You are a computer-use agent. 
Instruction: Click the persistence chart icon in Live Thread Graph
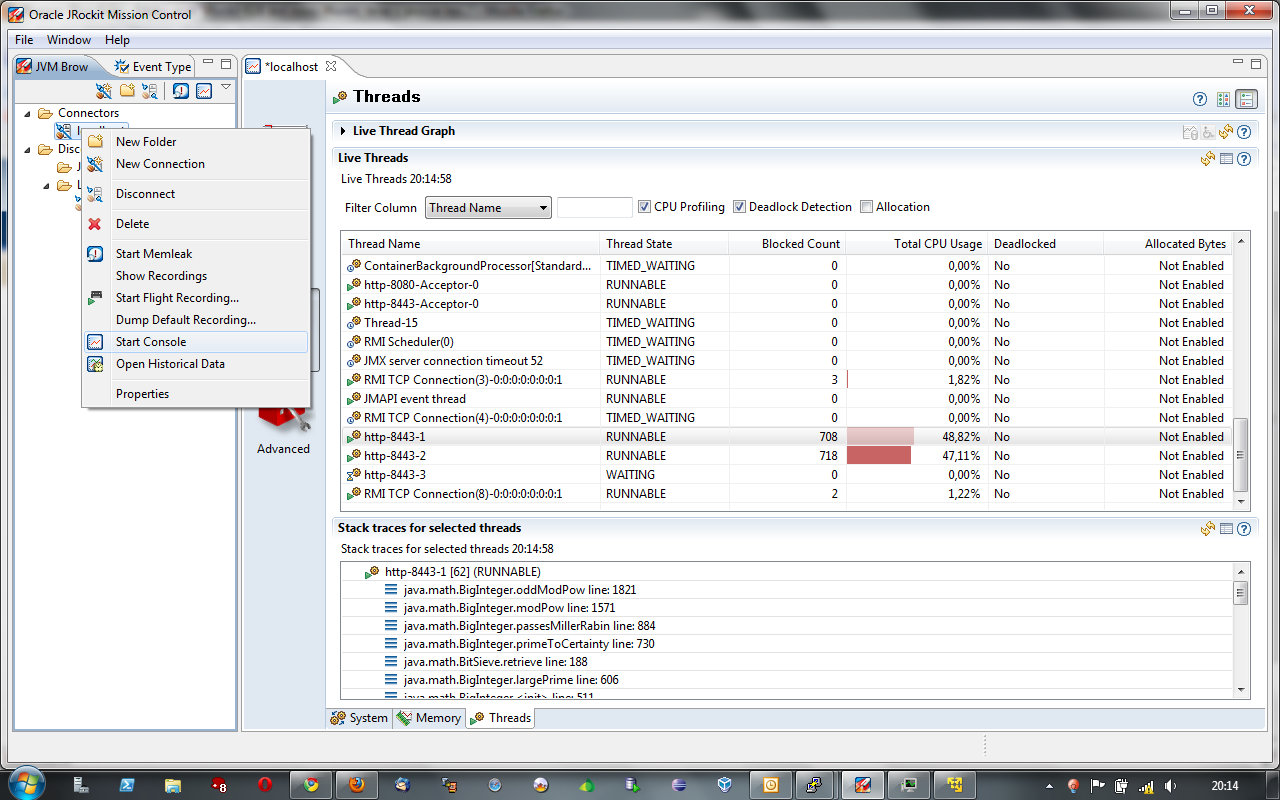(1190, 131)
